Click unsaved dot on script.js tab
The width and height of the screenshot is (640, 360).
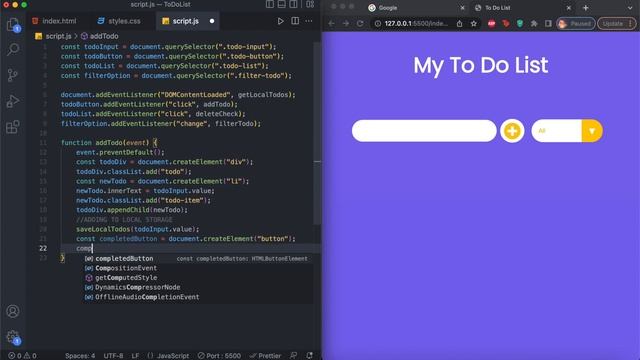coord(212,21)
